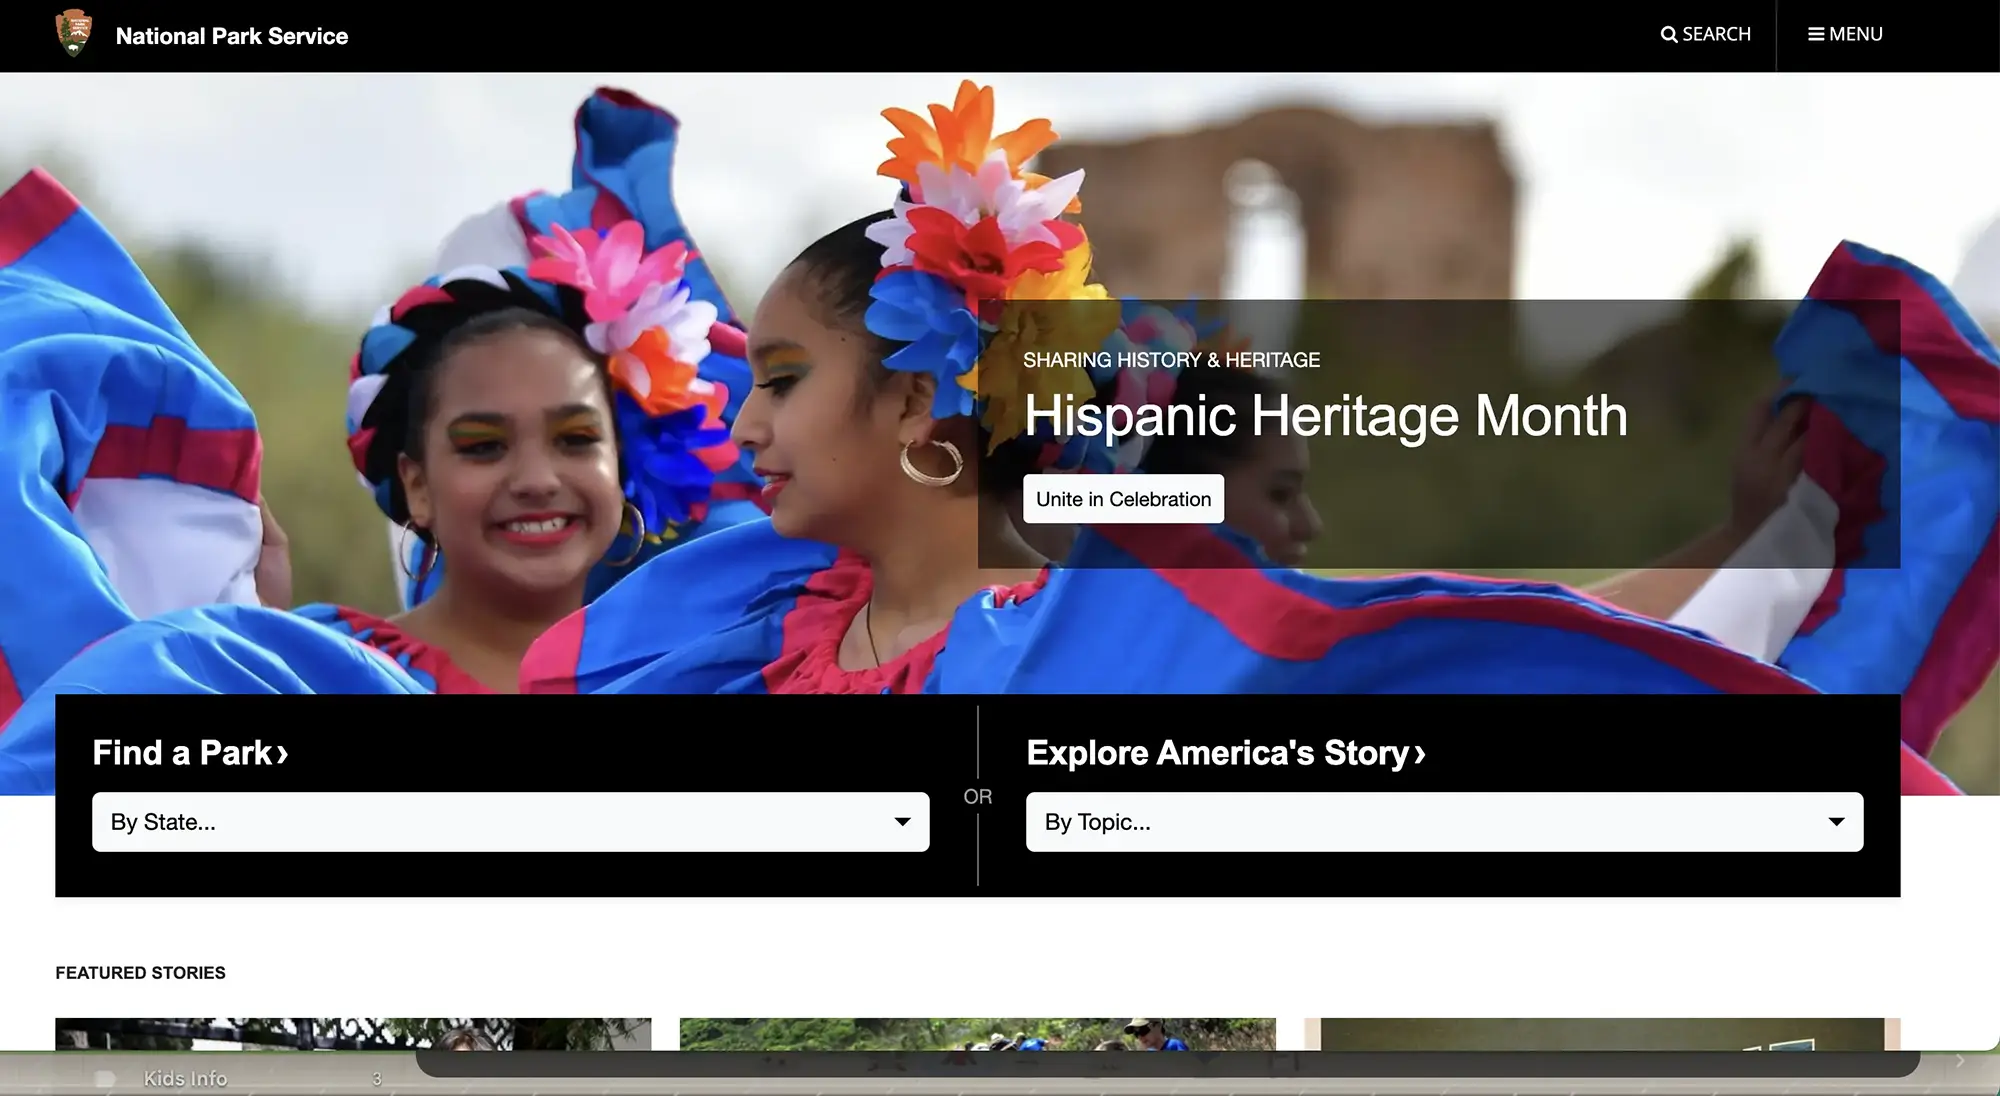Open the first featured story thumbnail
2000x1096 pixels.
[353, 1034]
